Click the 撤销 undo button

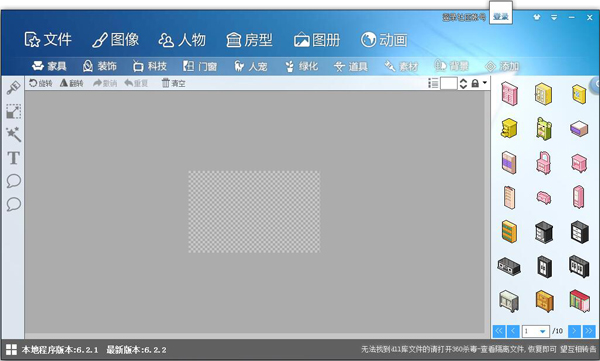click(105, 83)
